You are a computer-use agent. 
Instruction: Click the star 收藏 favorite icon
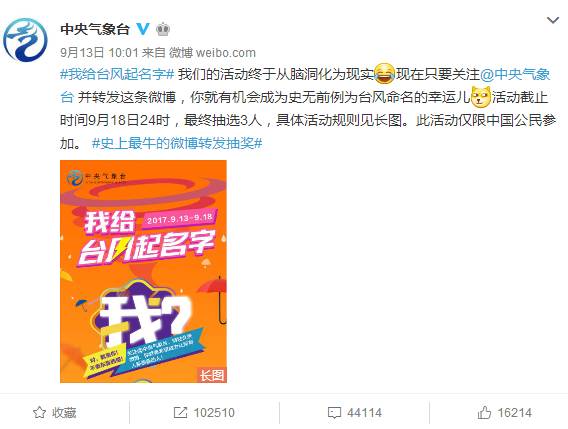tap(39, 412)
